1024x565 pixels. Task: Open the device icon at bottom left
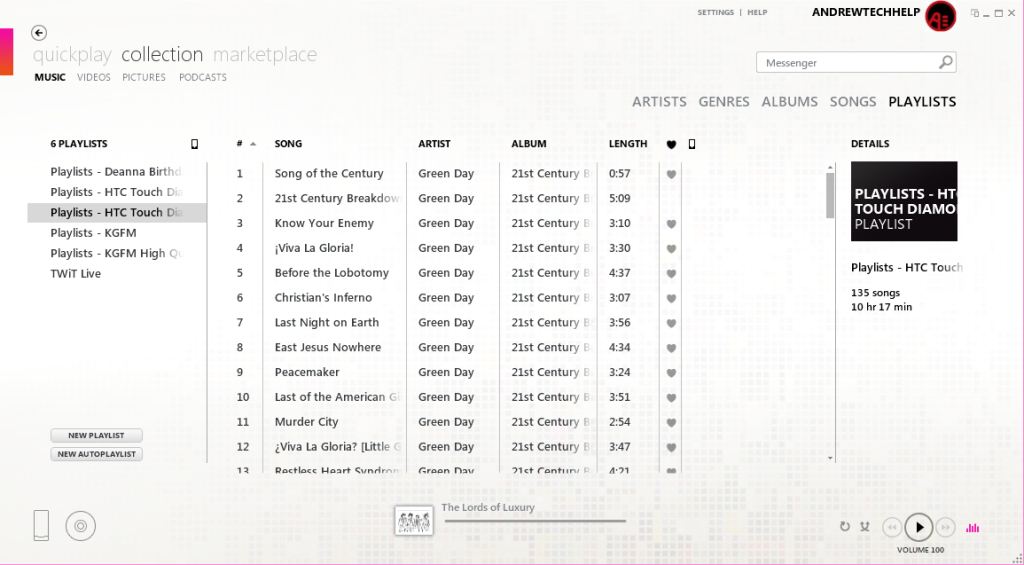tap(41, 525)
